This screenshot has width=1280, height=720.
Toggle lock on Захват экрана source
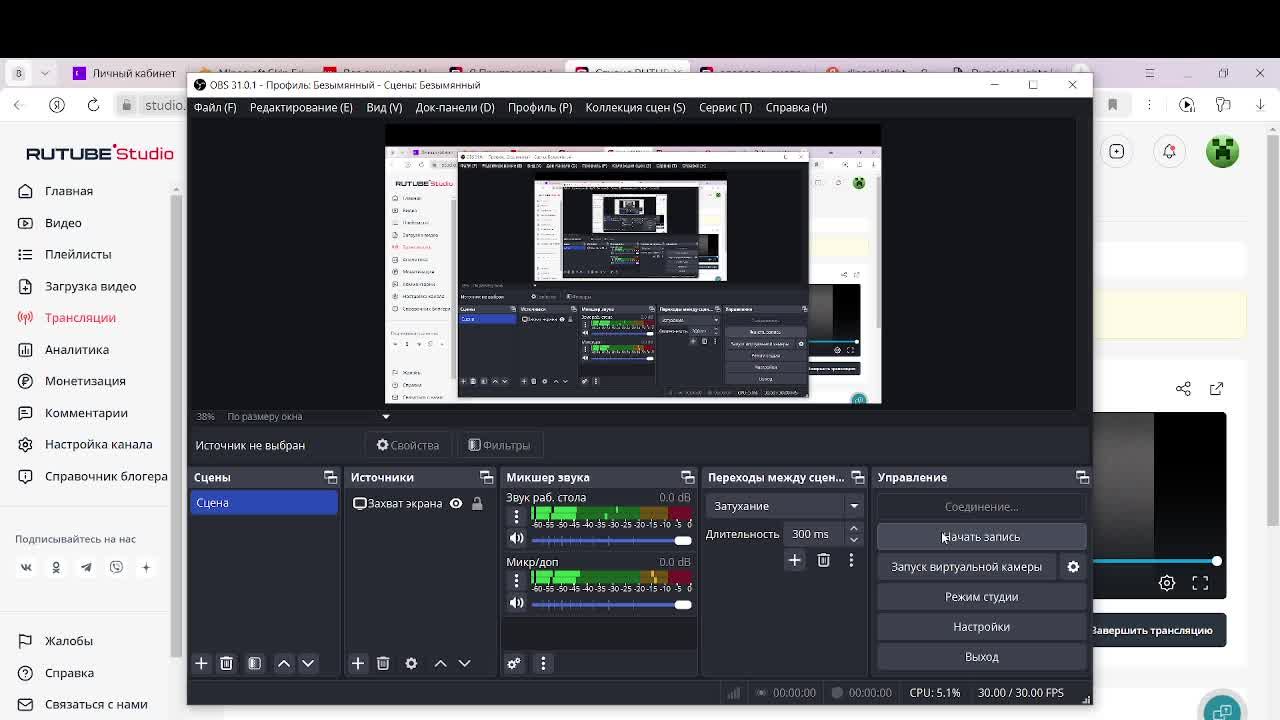pos(477,503)
